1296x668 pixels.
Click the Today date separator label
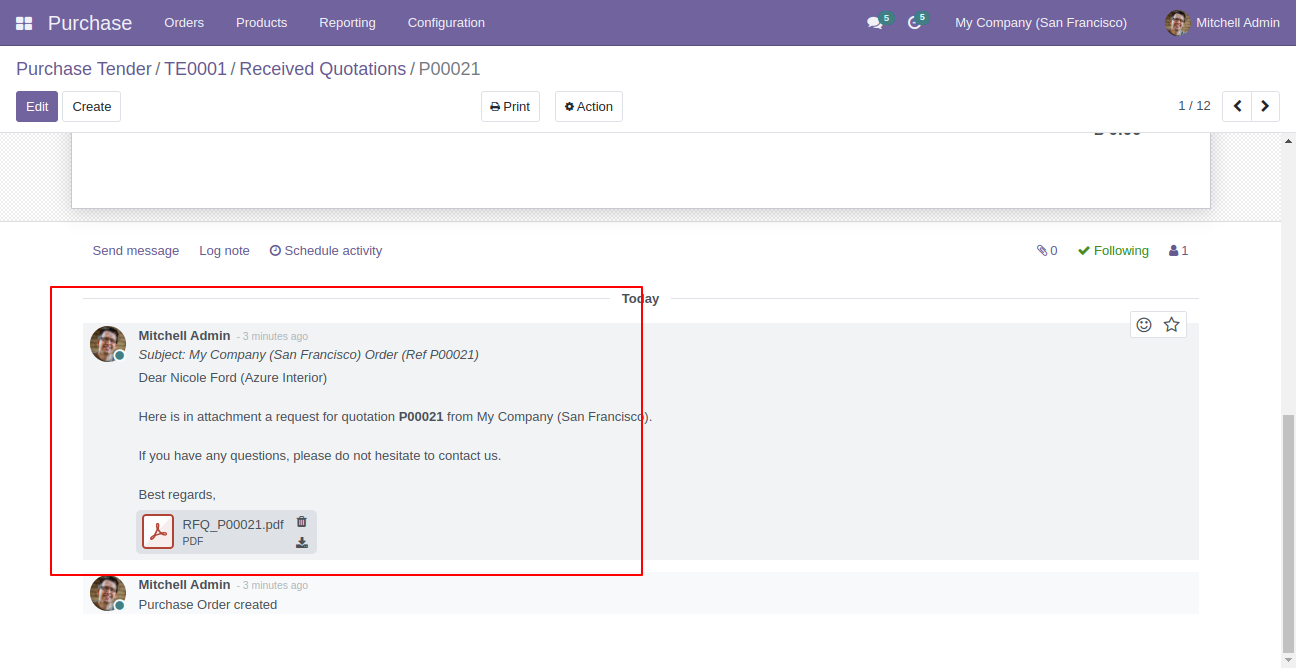click(640, 299)
